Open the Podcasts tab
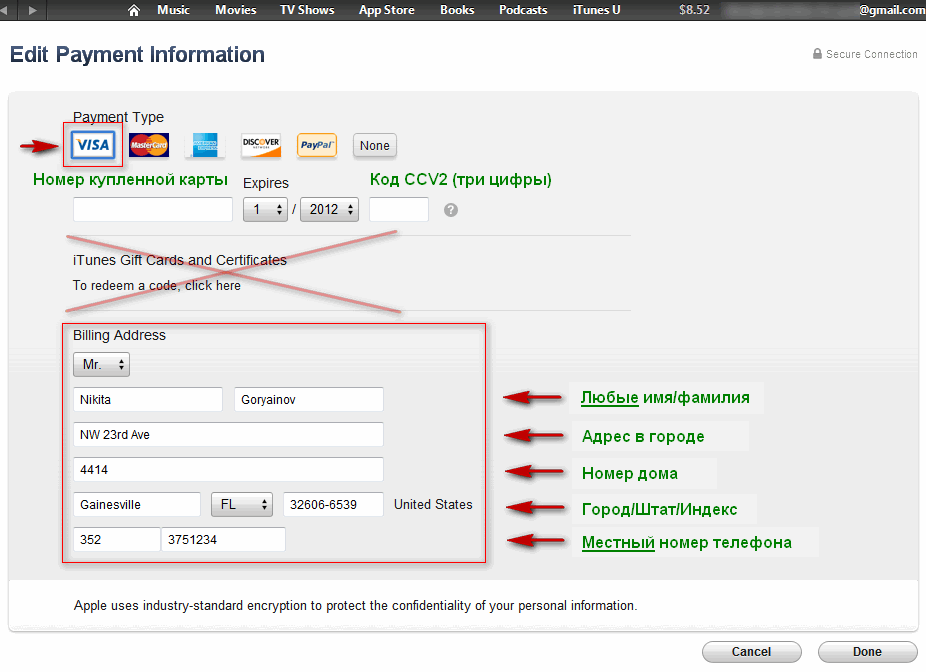The height and width of the screenshot is (672, 926). [x=523, y=10]
